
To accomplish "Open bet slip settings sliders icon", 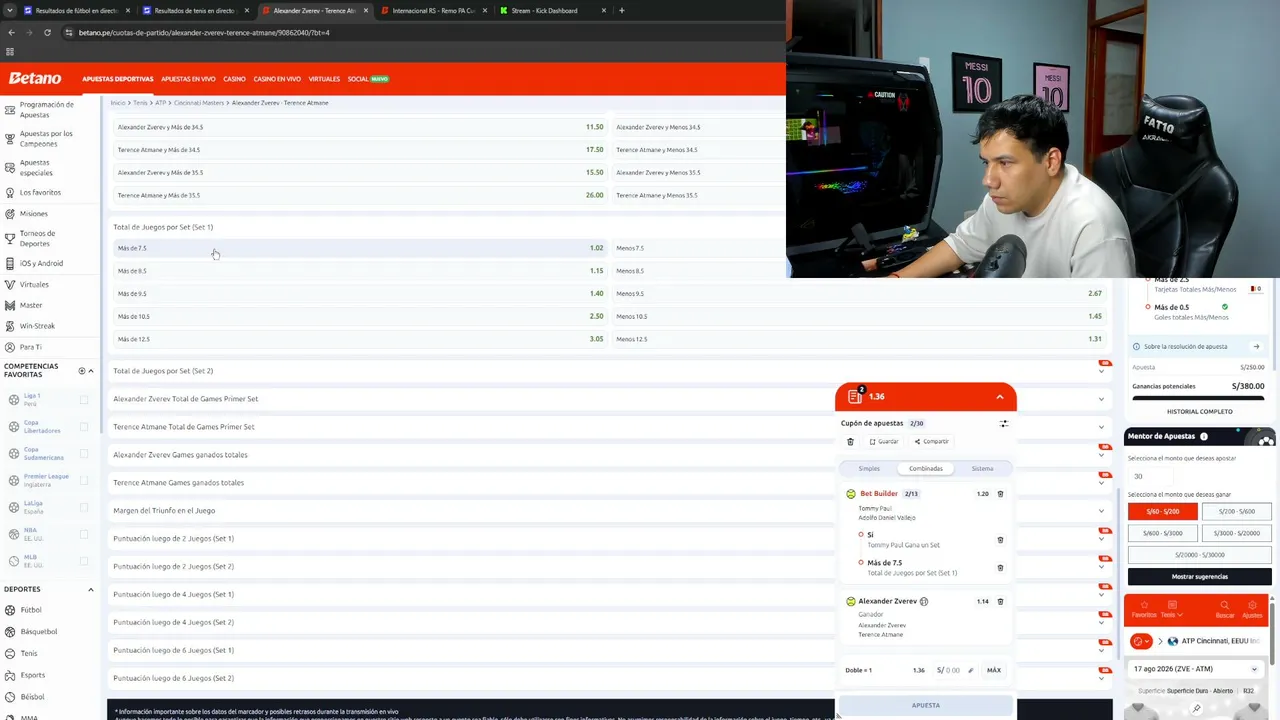I will [x=1004, y=423].
